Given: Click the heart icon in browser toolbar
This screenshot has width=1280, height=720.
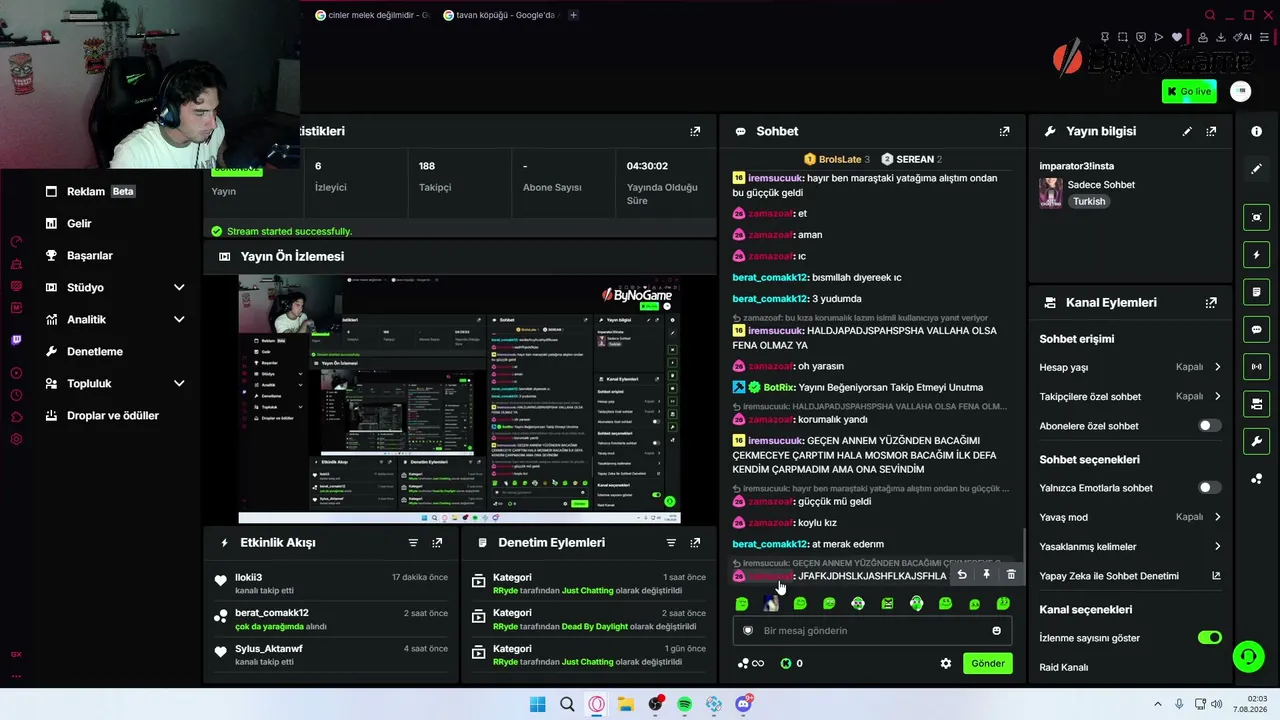Looking at the screenshot, I should coord(1177,37).
